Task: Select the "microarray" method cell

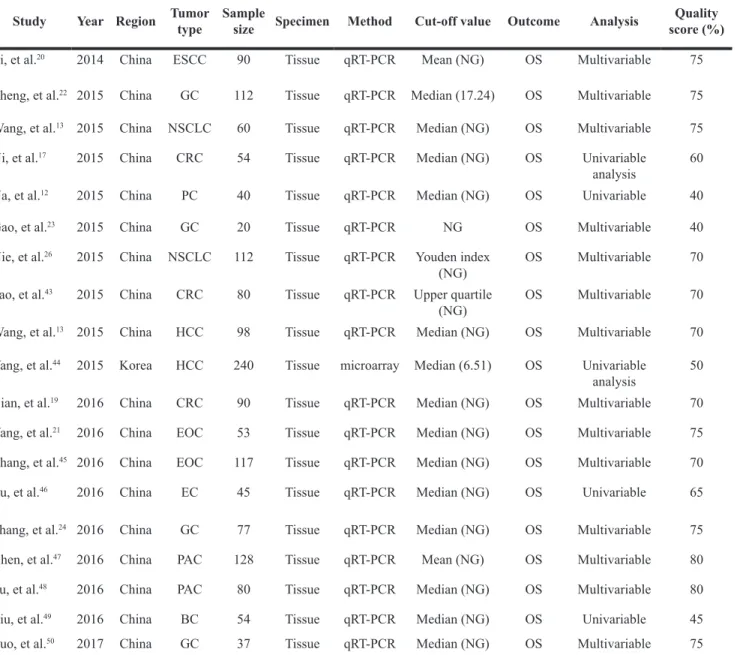Action: (369, 366)
